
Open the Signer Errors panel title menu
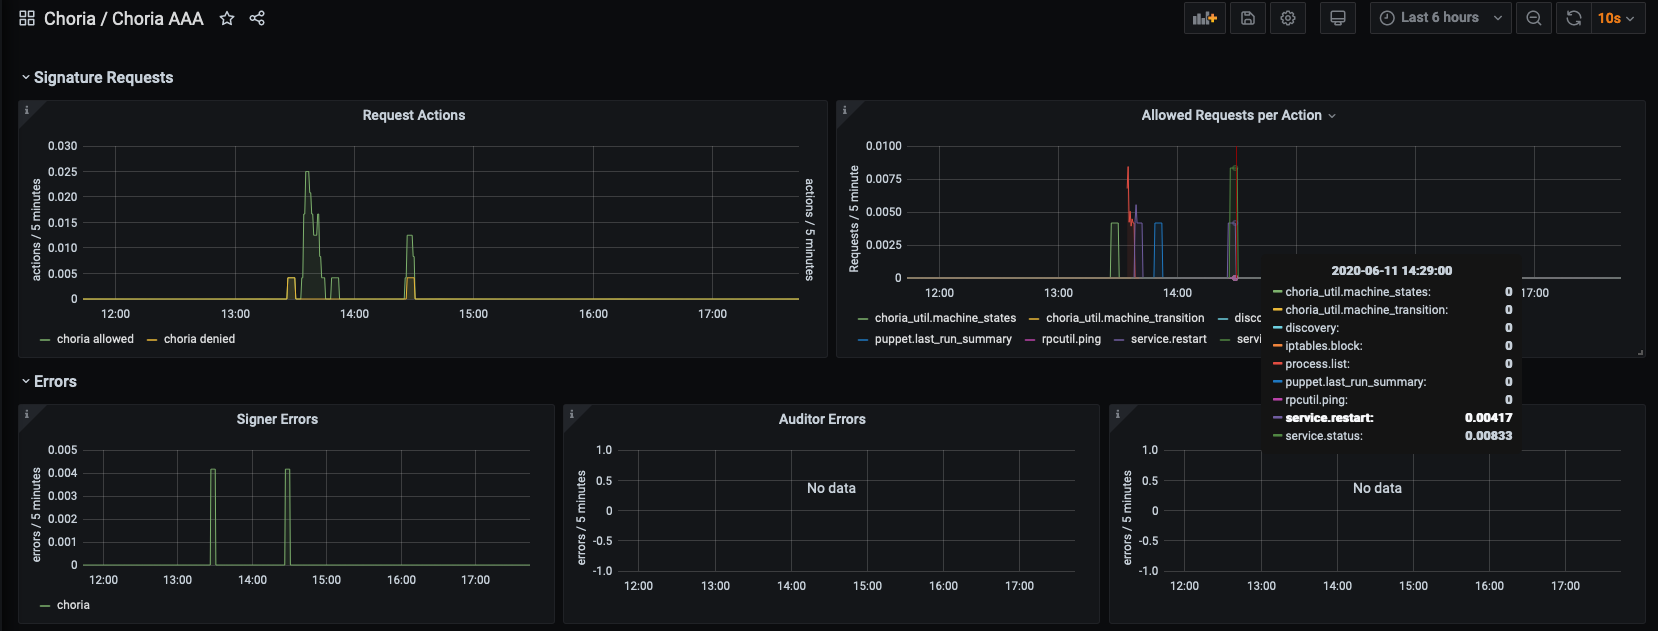click(x=277, y=419)
